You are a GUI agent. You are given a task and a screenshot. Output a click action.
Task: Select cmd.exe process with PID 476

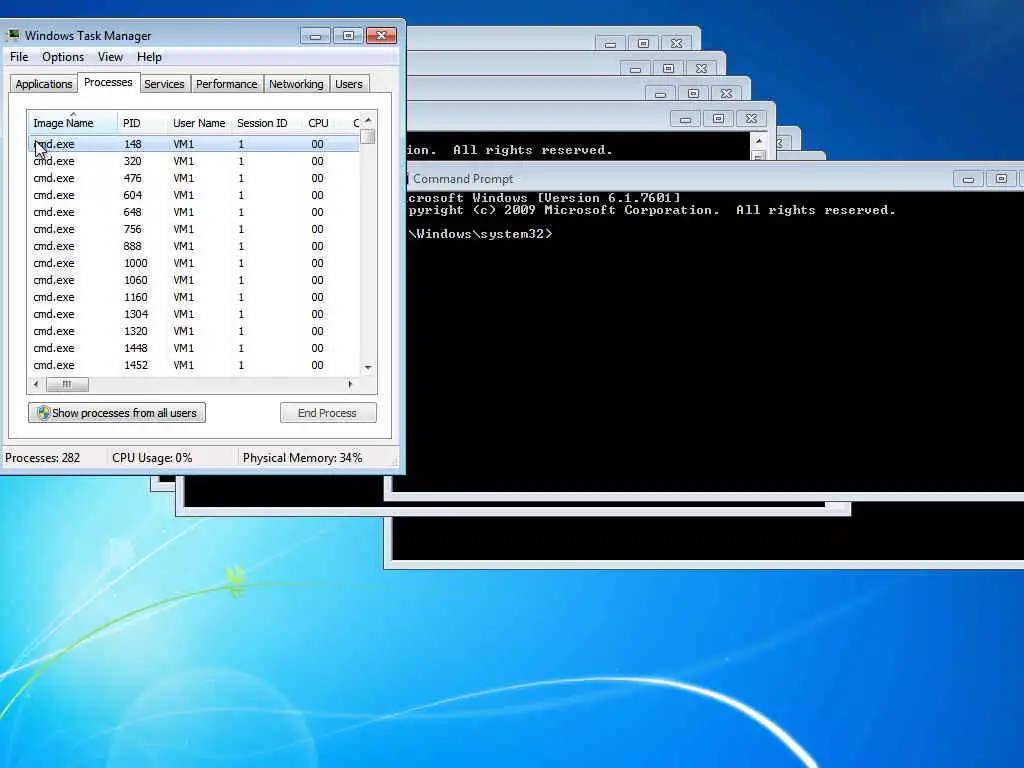[x=194, y=178]
